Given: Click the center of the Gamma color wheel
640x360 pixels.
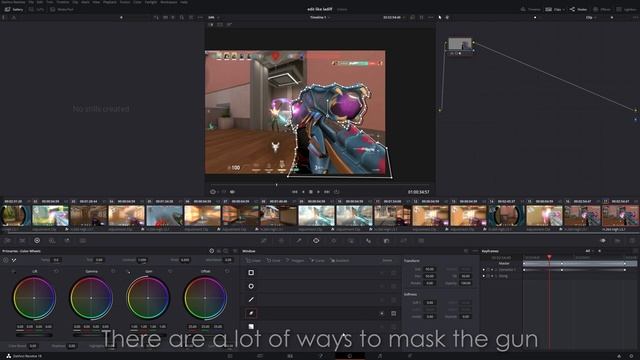Looking at the screenshot, I should (91, 298).
